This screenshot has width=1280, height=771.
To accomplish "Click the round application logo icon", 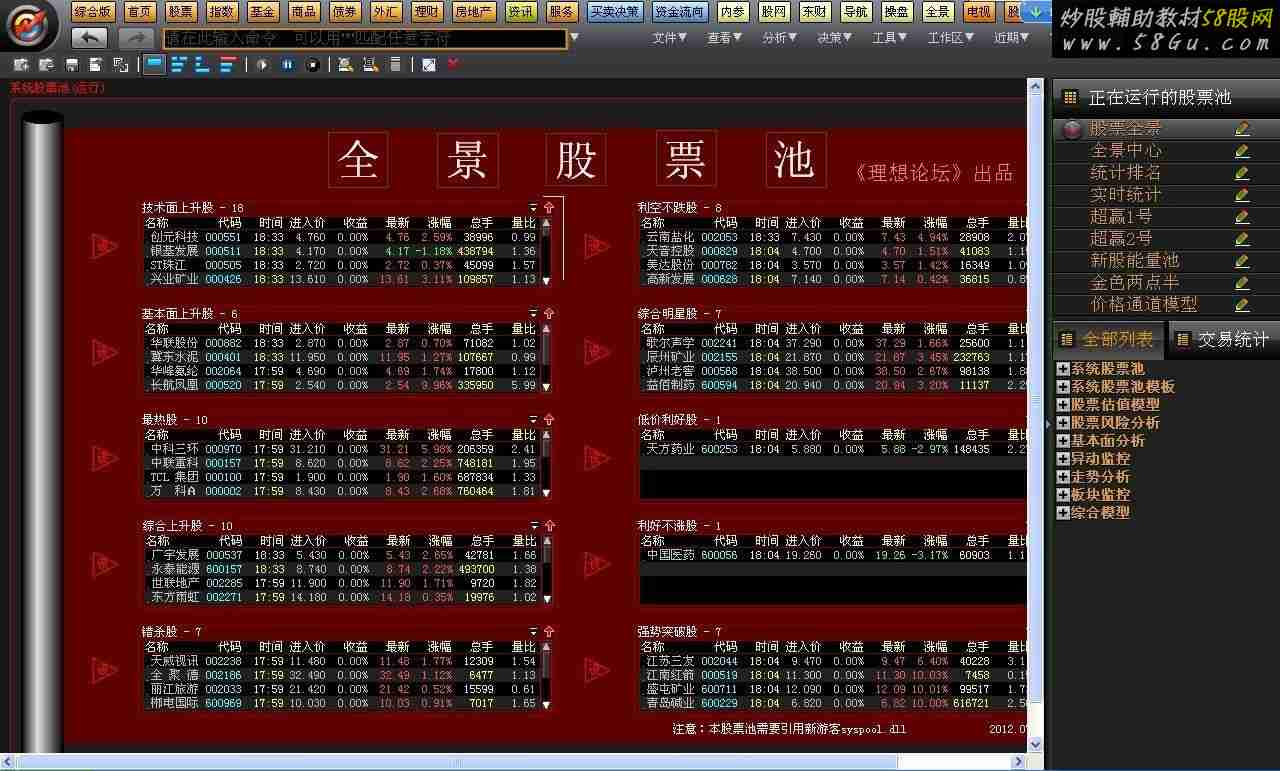I will pos(32,27).
